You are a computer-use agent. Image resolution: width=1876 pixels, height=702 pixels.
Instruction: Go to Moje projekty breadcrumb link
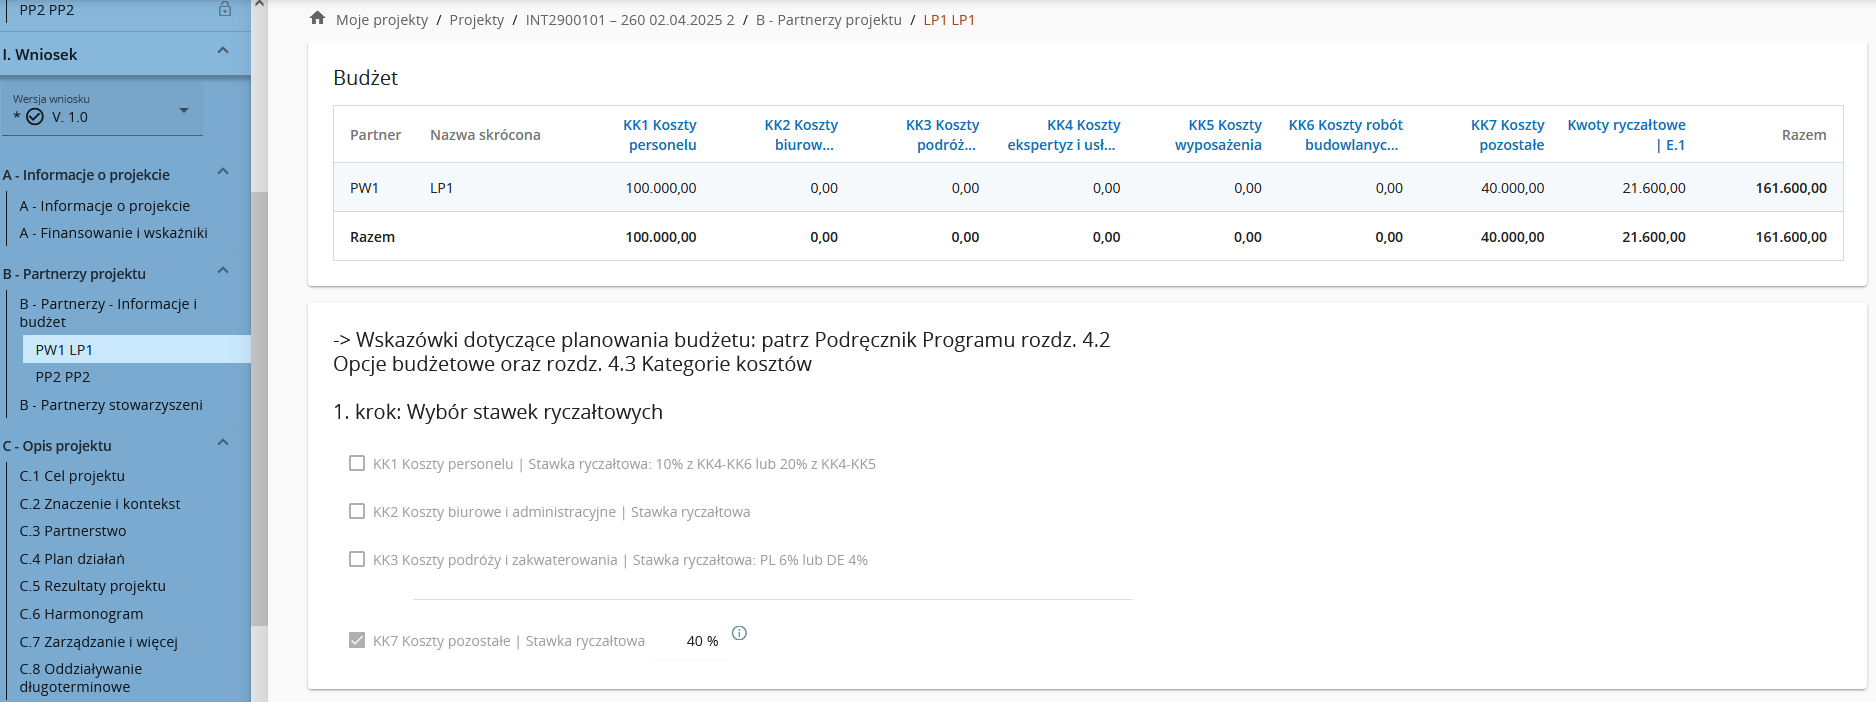[x=382, y=20]
